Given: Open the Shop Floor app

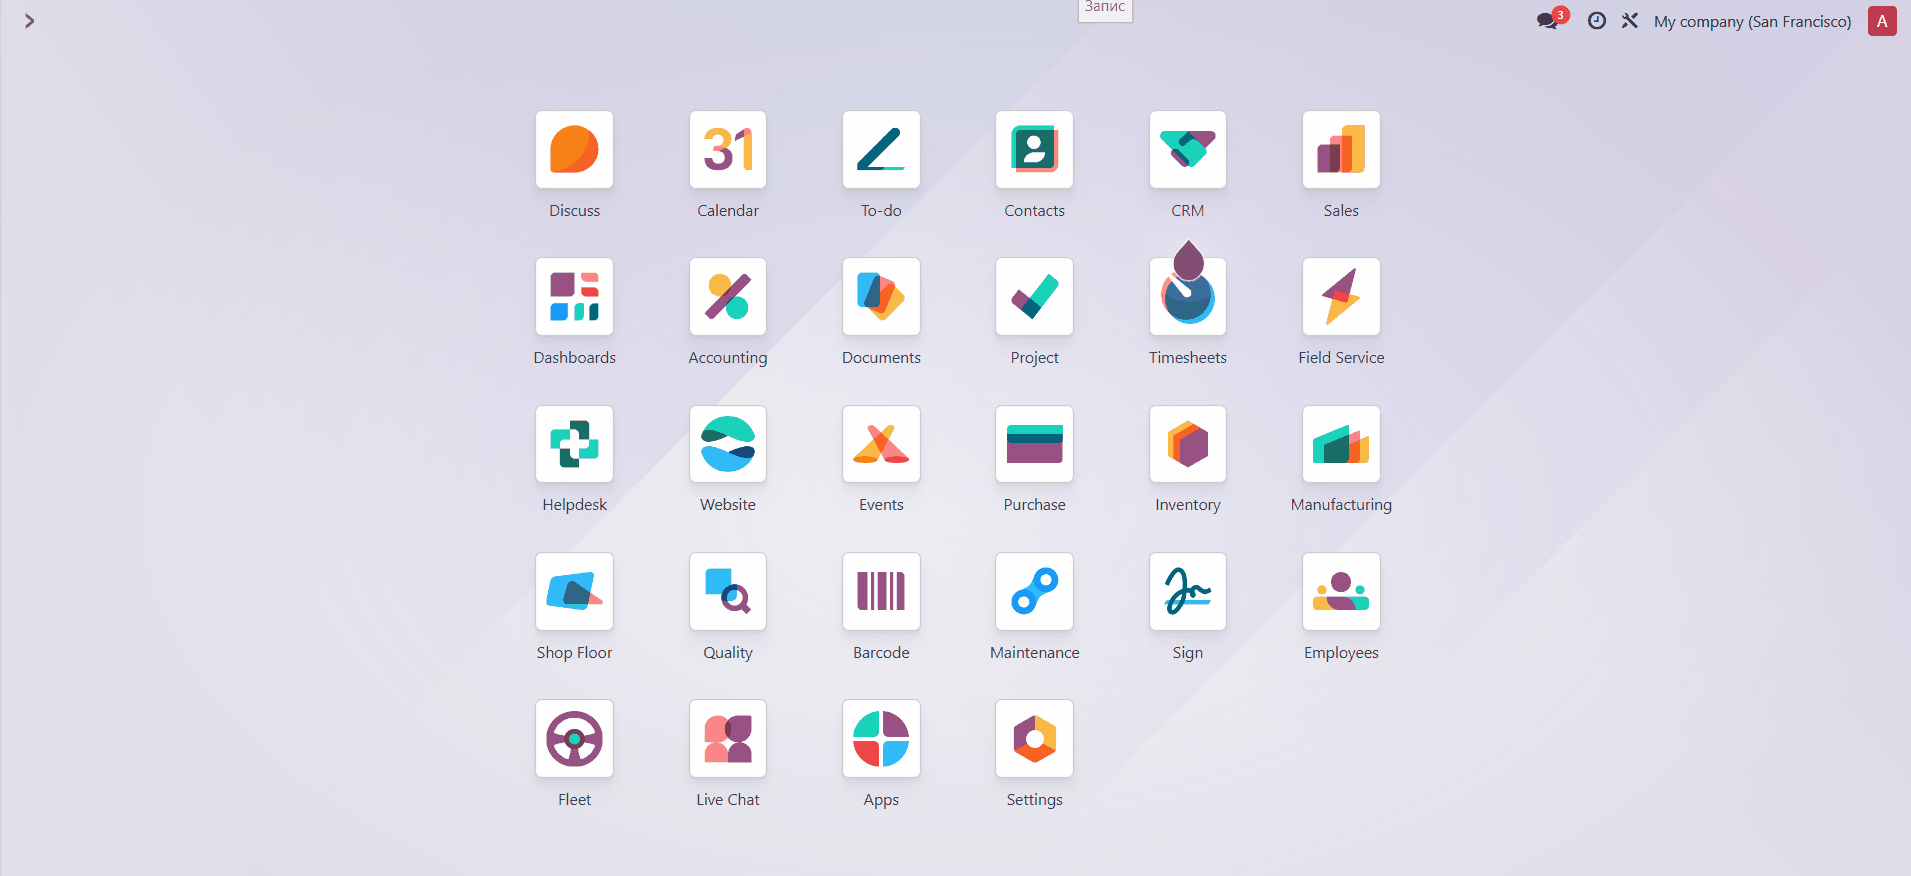Looking at the screenshot, I should [574, 591].
